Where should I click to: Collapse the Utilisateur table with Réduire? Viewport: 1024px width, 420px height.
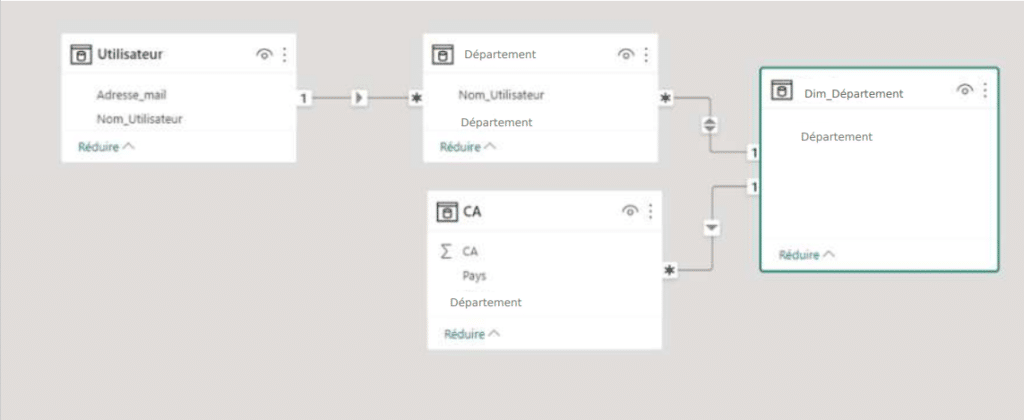(106, 147)
